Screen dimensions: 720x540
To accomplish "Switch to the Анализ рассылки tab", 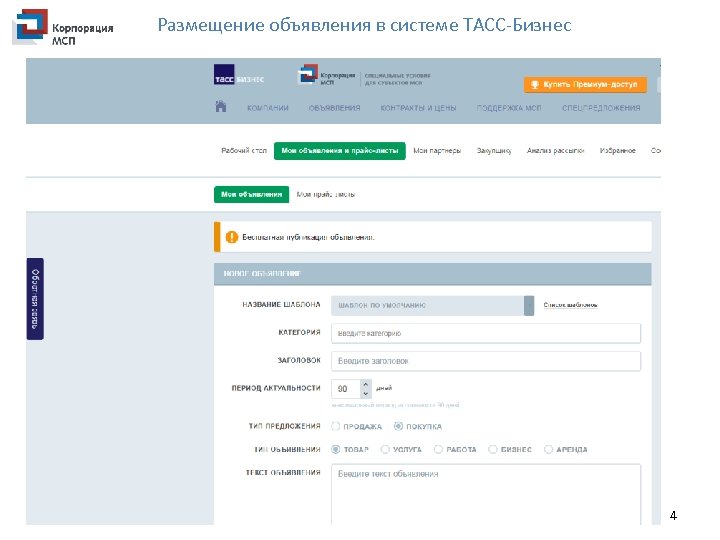I will [555, 151].
